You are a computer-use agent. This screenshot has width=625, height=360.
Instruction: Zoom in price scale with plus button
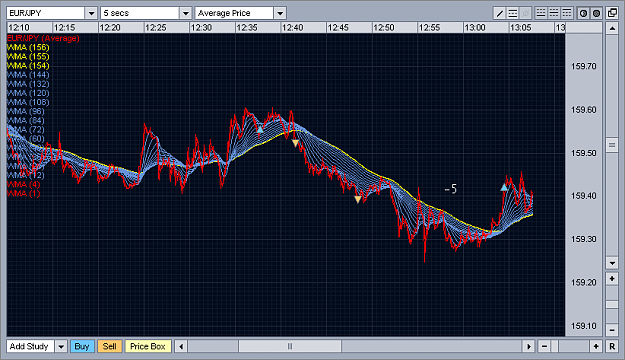(x=612, y=278)
